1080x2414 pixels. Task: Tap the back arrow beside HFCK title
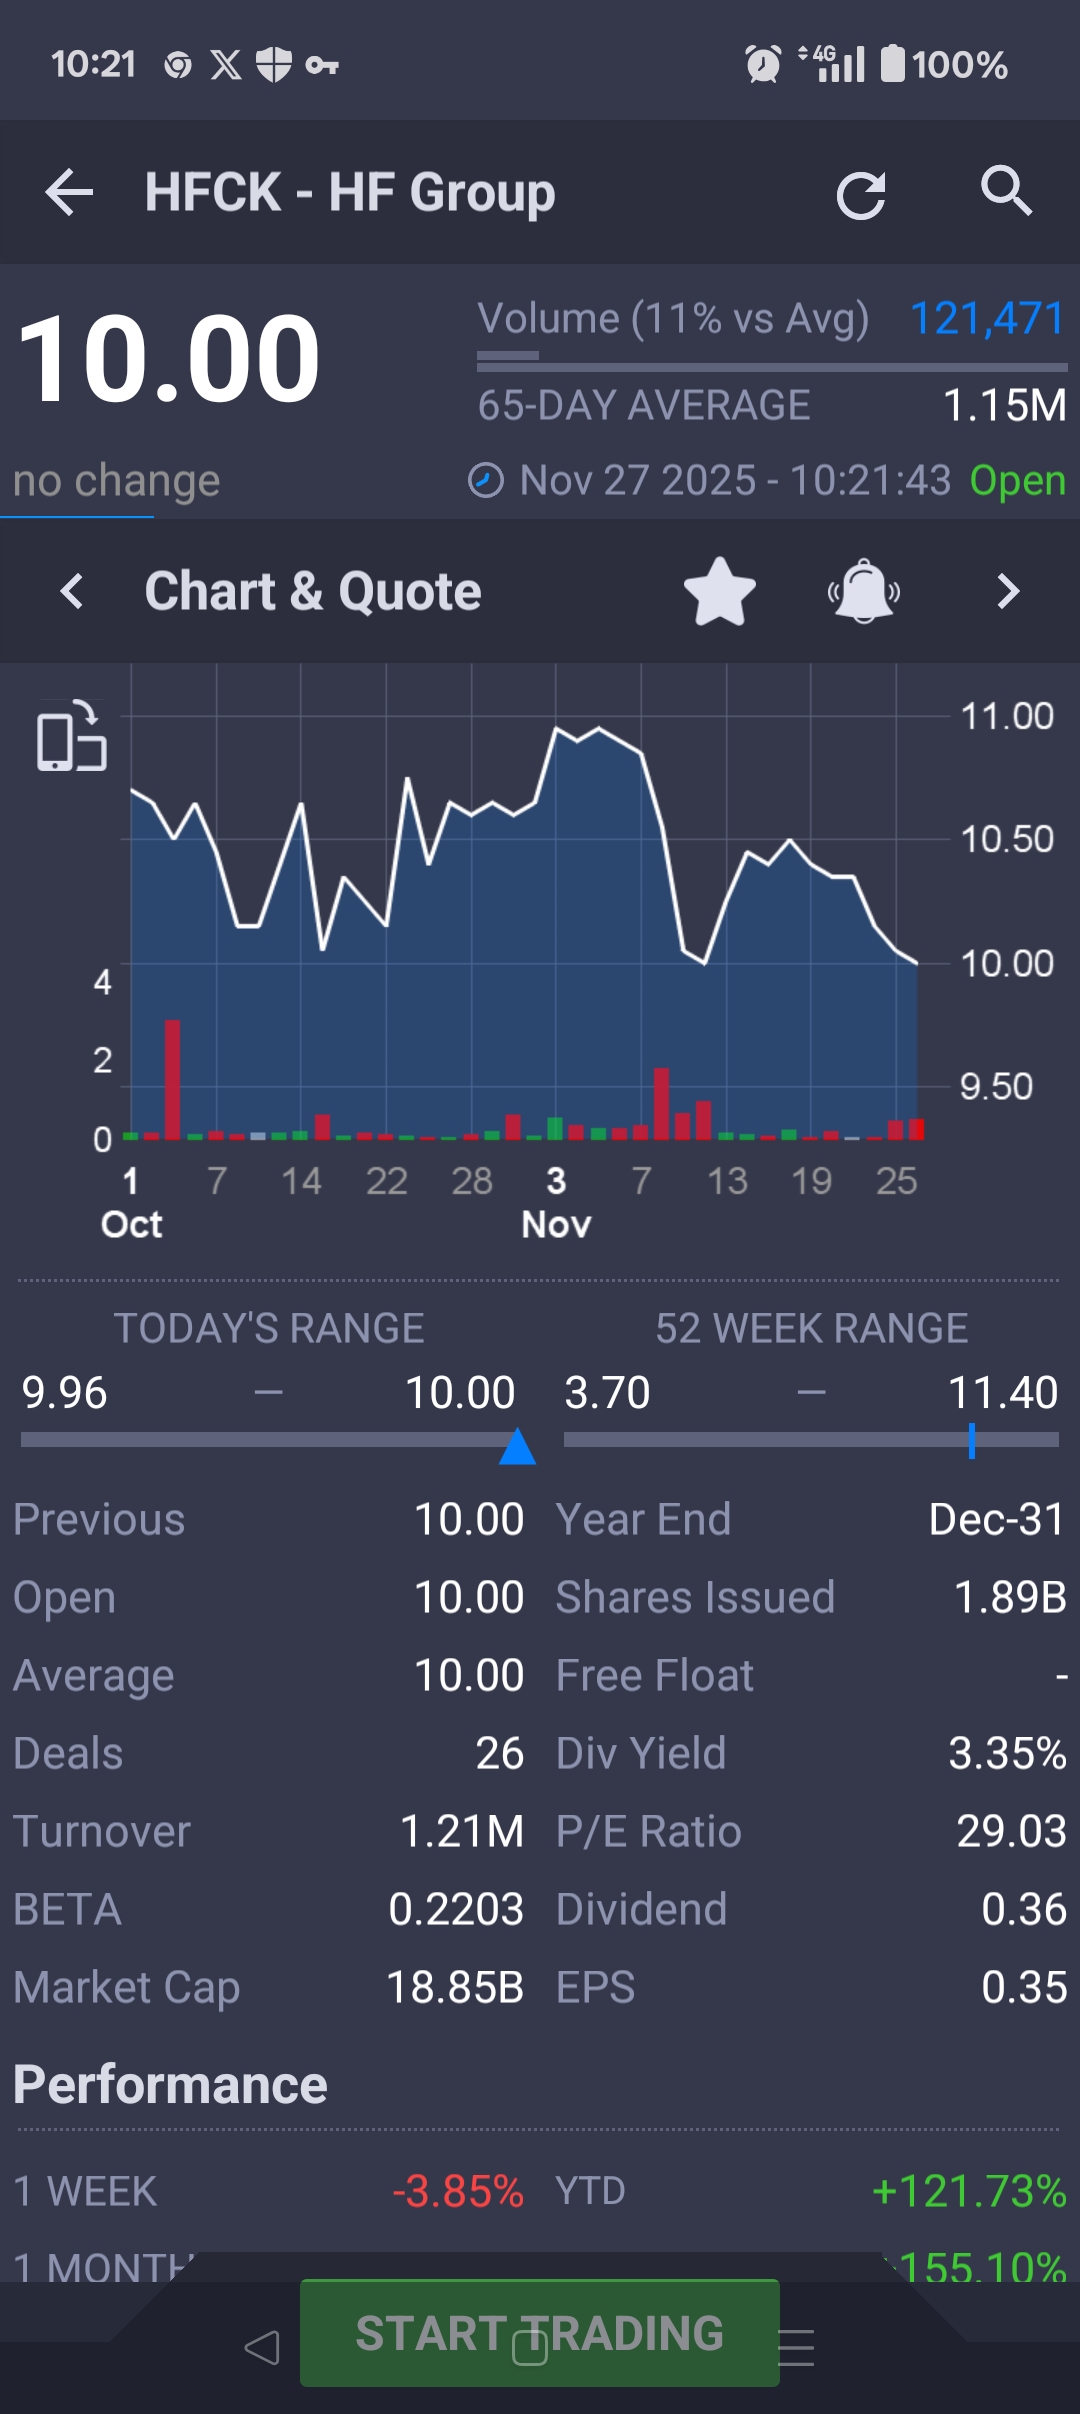[x=69, y=192]
